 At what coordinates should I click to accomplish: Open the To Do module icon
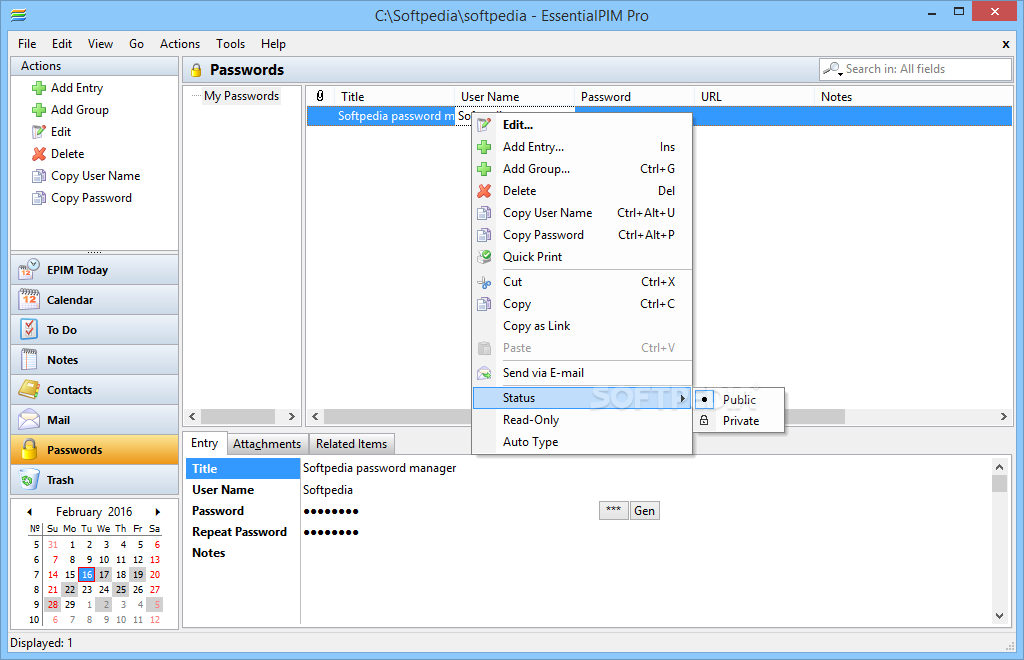point(29,330)
